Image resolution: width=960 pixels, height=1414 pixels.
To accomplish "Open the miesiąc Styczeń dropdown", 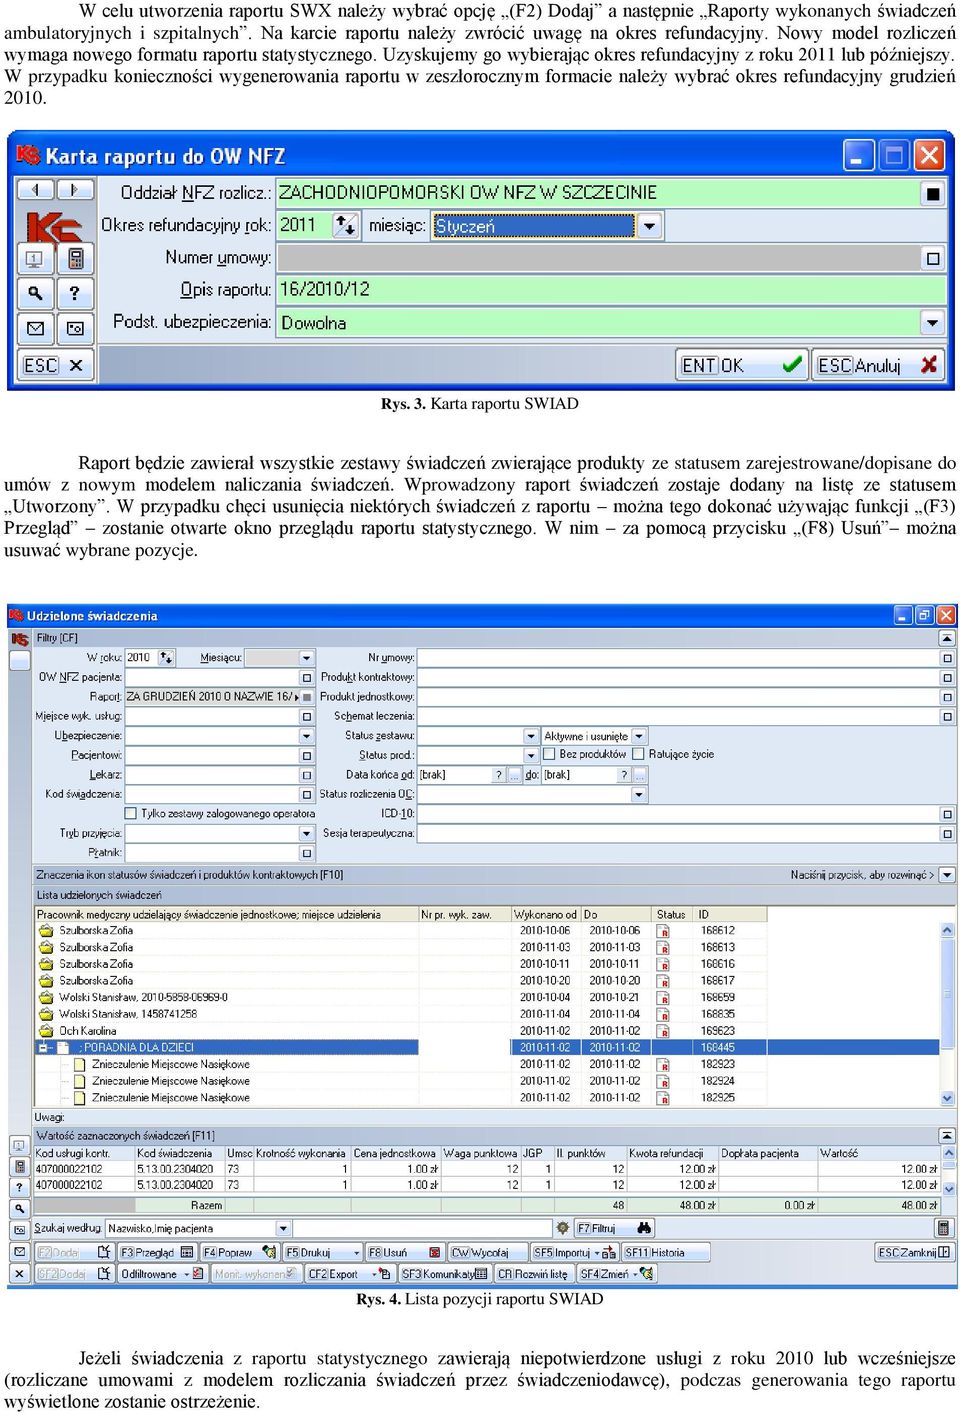I will tap(650, 226).
